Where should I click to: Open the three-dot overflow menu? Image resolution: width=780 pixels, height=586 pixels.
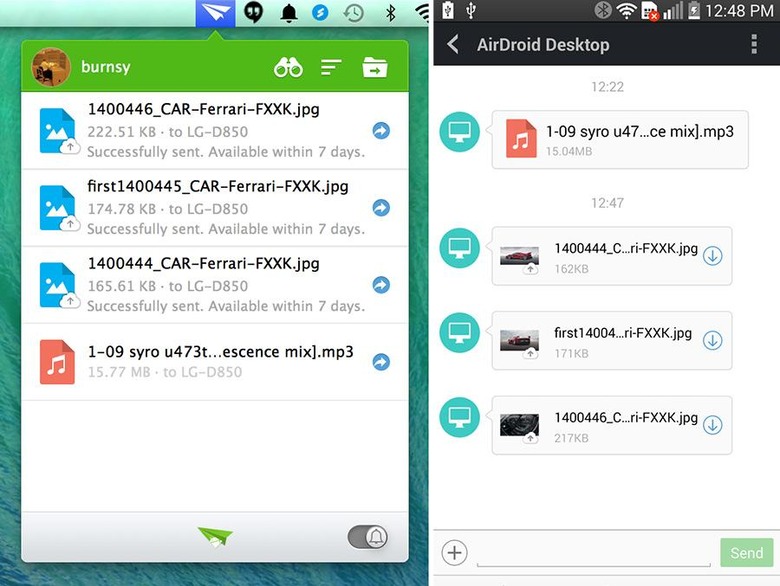tap(754, 44)
